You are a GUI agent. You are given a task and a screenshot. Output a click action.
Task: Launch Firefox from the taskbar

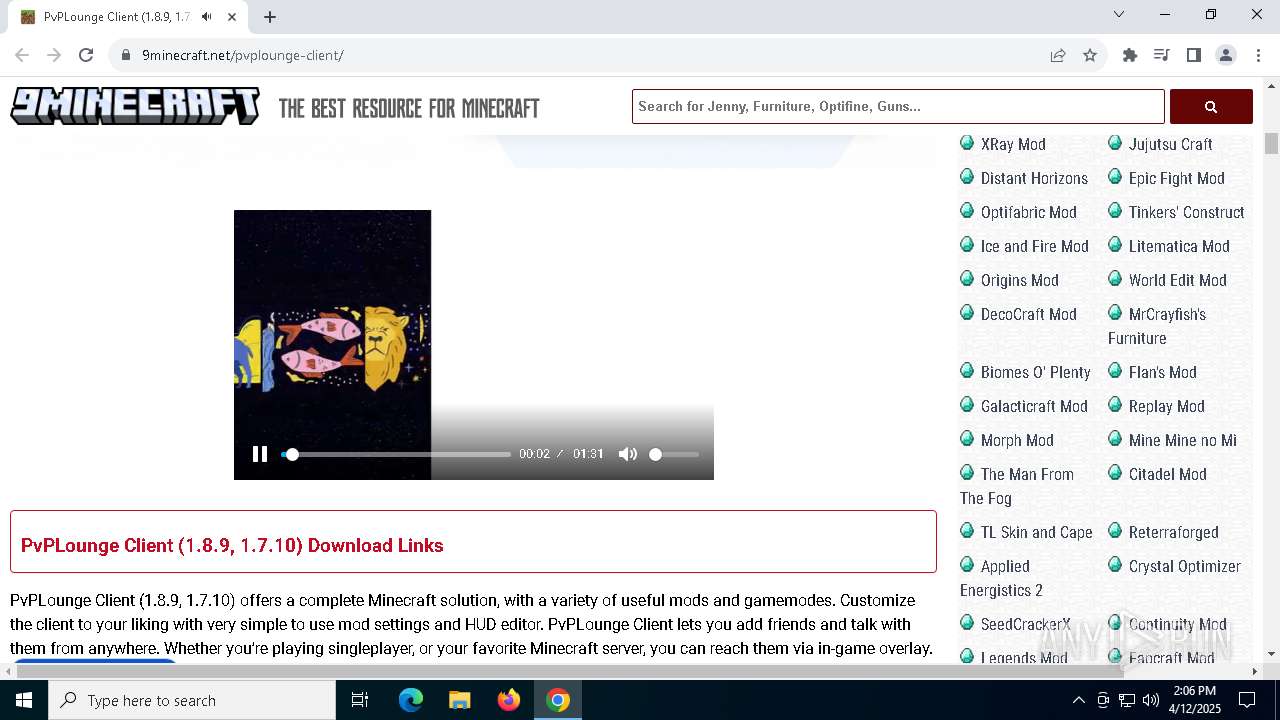[x=509, y=700]
